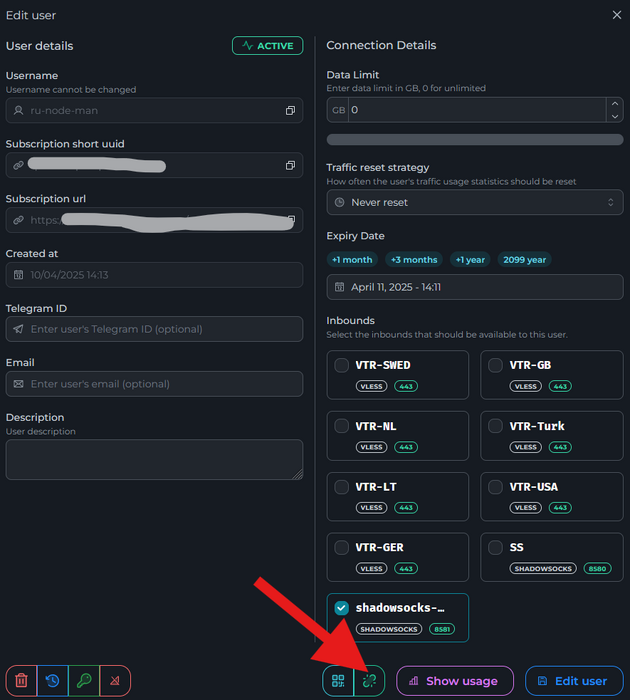
Task: Uncheck the shadowsocks inbound on port 8581
Action: click(x=342, y=608)
